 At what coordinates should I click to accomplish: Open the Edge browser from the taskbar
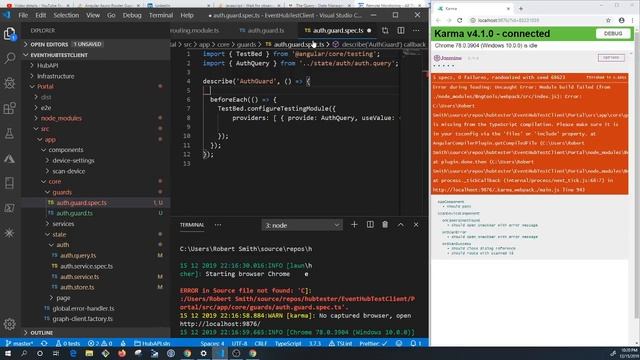pyautogui.click(x=73, y=353)
